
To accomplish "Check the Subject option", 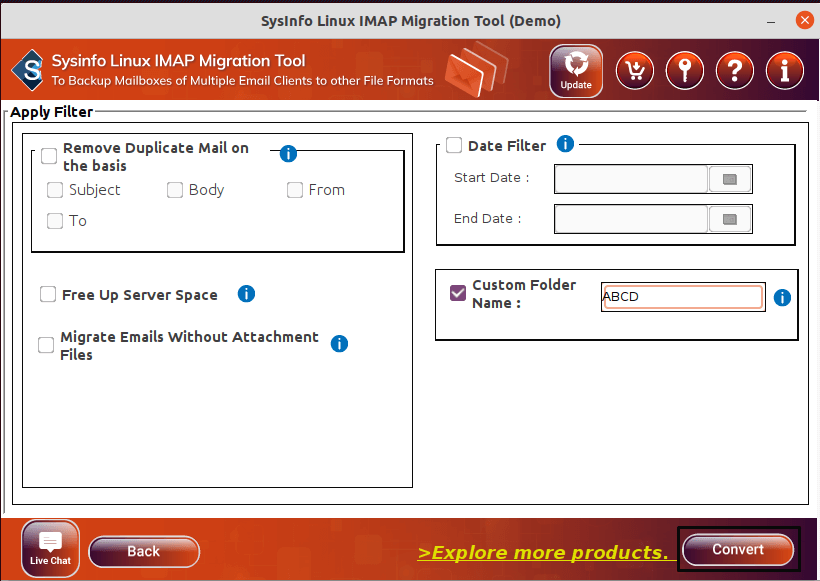I will click(x=55, y=190).
